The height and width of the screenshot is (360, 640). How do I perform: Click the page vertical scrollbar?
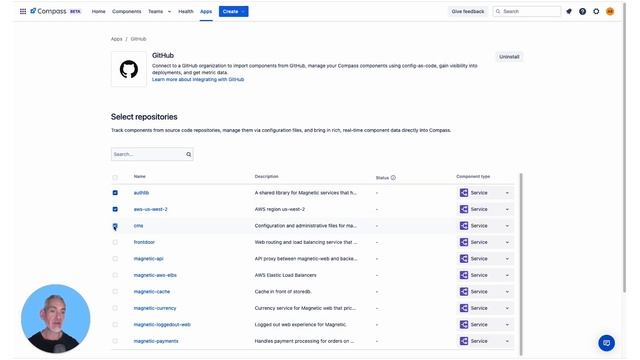pyautogui.click(x=624, y=147)
